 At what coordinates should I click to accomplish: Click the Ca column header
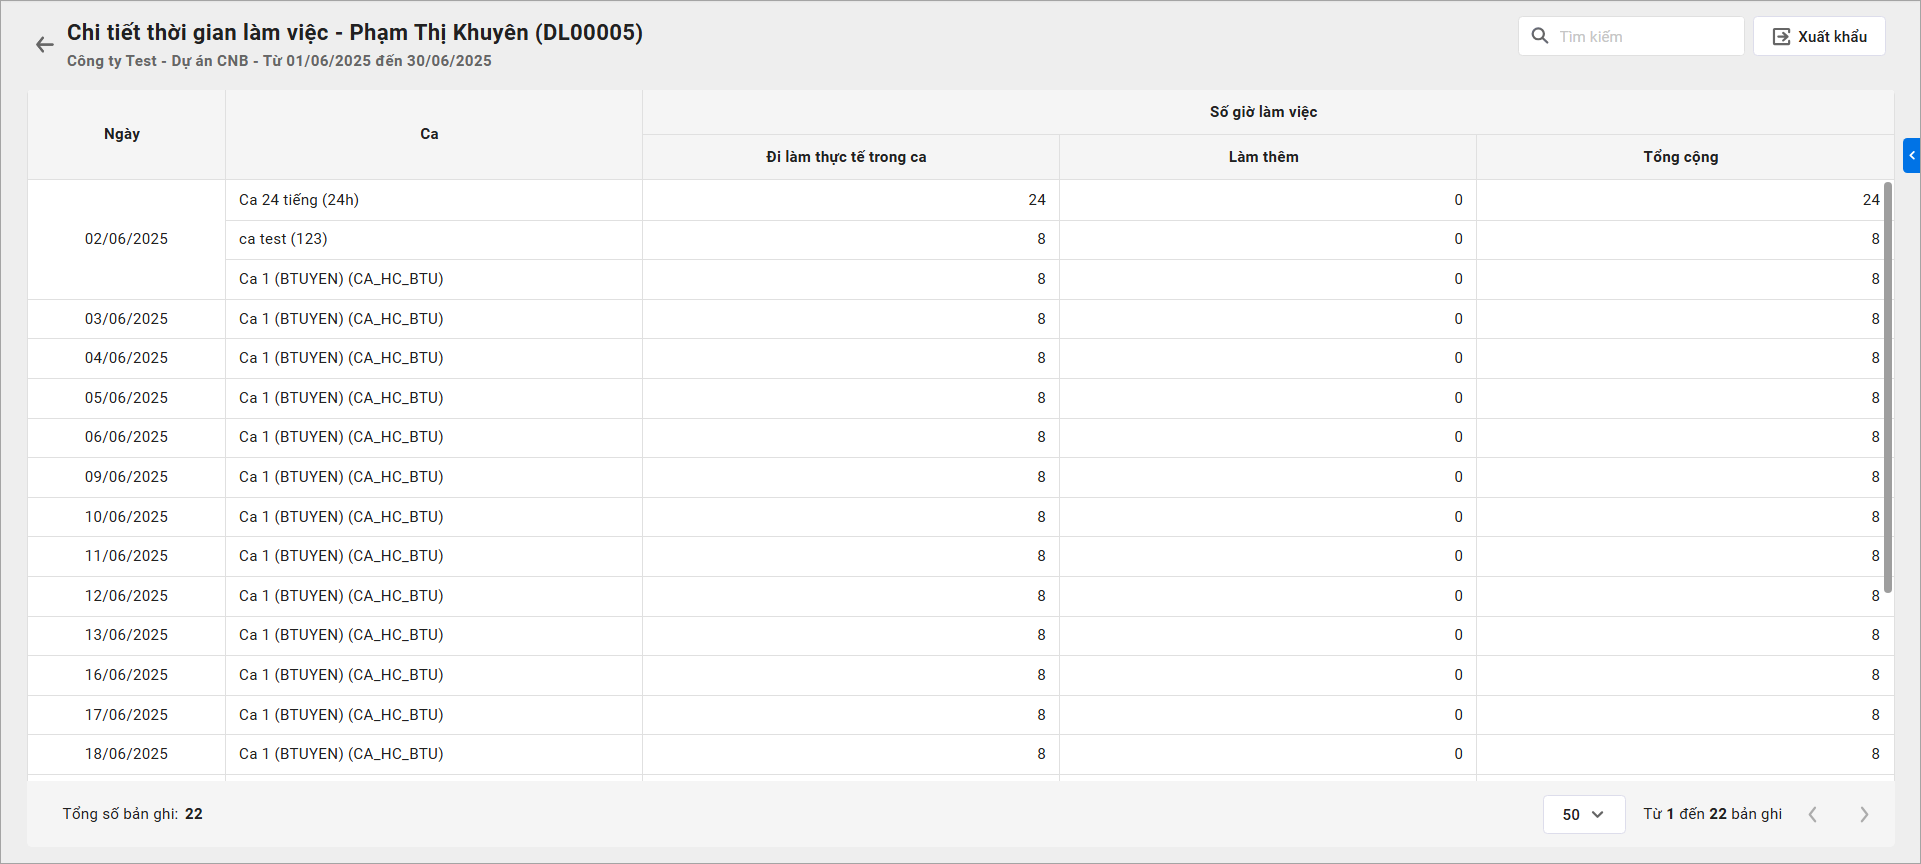429,134
